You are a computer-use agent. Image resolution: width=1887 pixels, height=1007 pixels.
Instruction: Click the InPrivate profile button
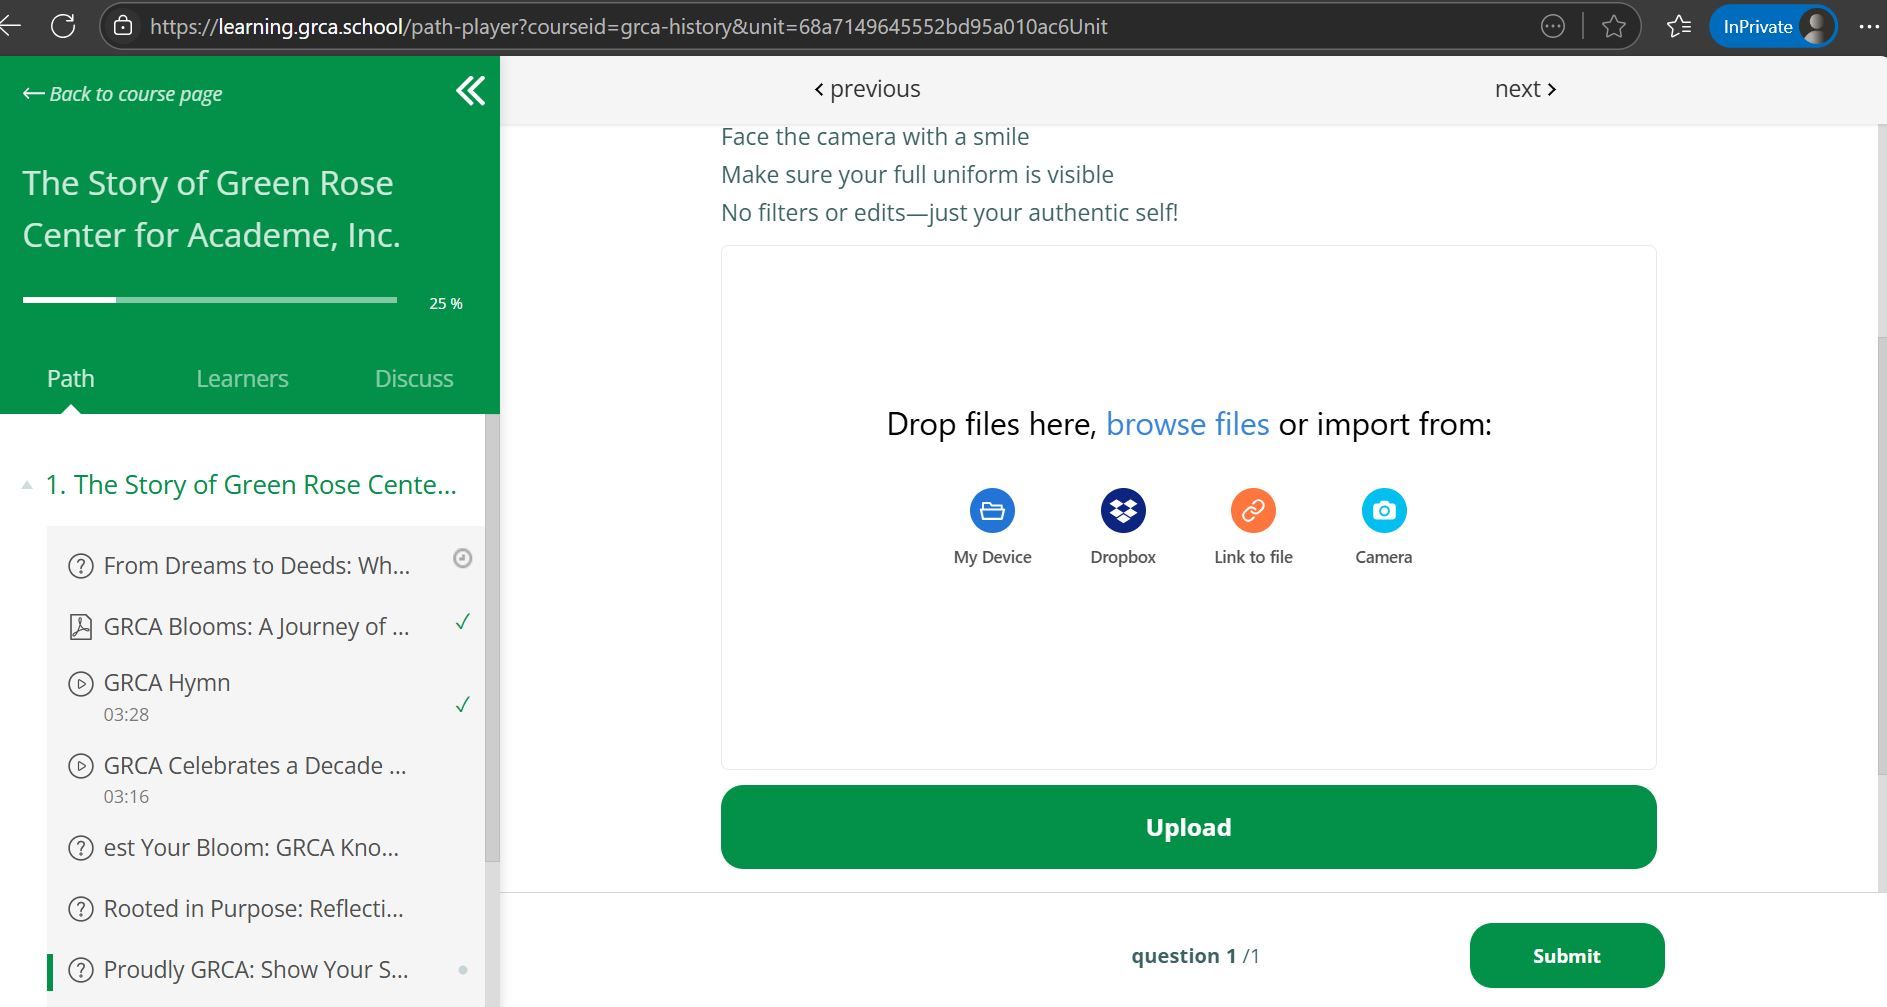[1772, 27]
